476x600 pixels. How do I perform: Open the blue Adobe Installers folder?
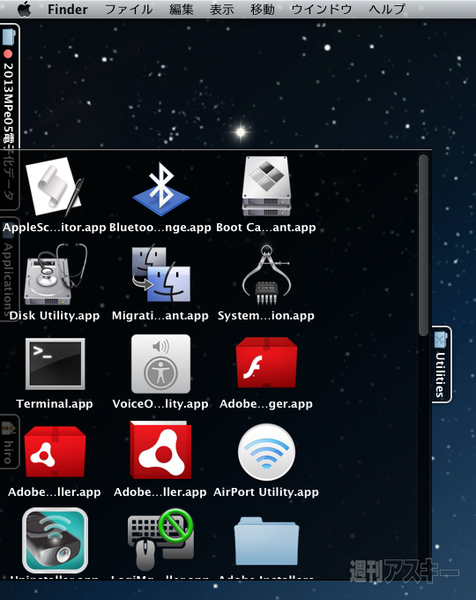point(267,541)
